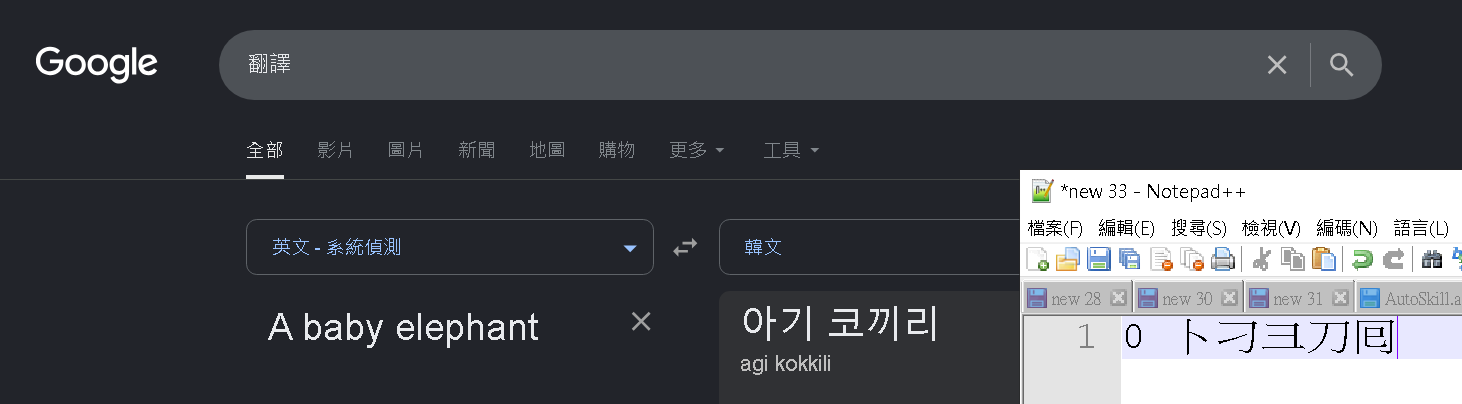Click the Save file floppy icon
Image resolution: width=1462 pixels, height=404 pixels.
(1099, 260)
